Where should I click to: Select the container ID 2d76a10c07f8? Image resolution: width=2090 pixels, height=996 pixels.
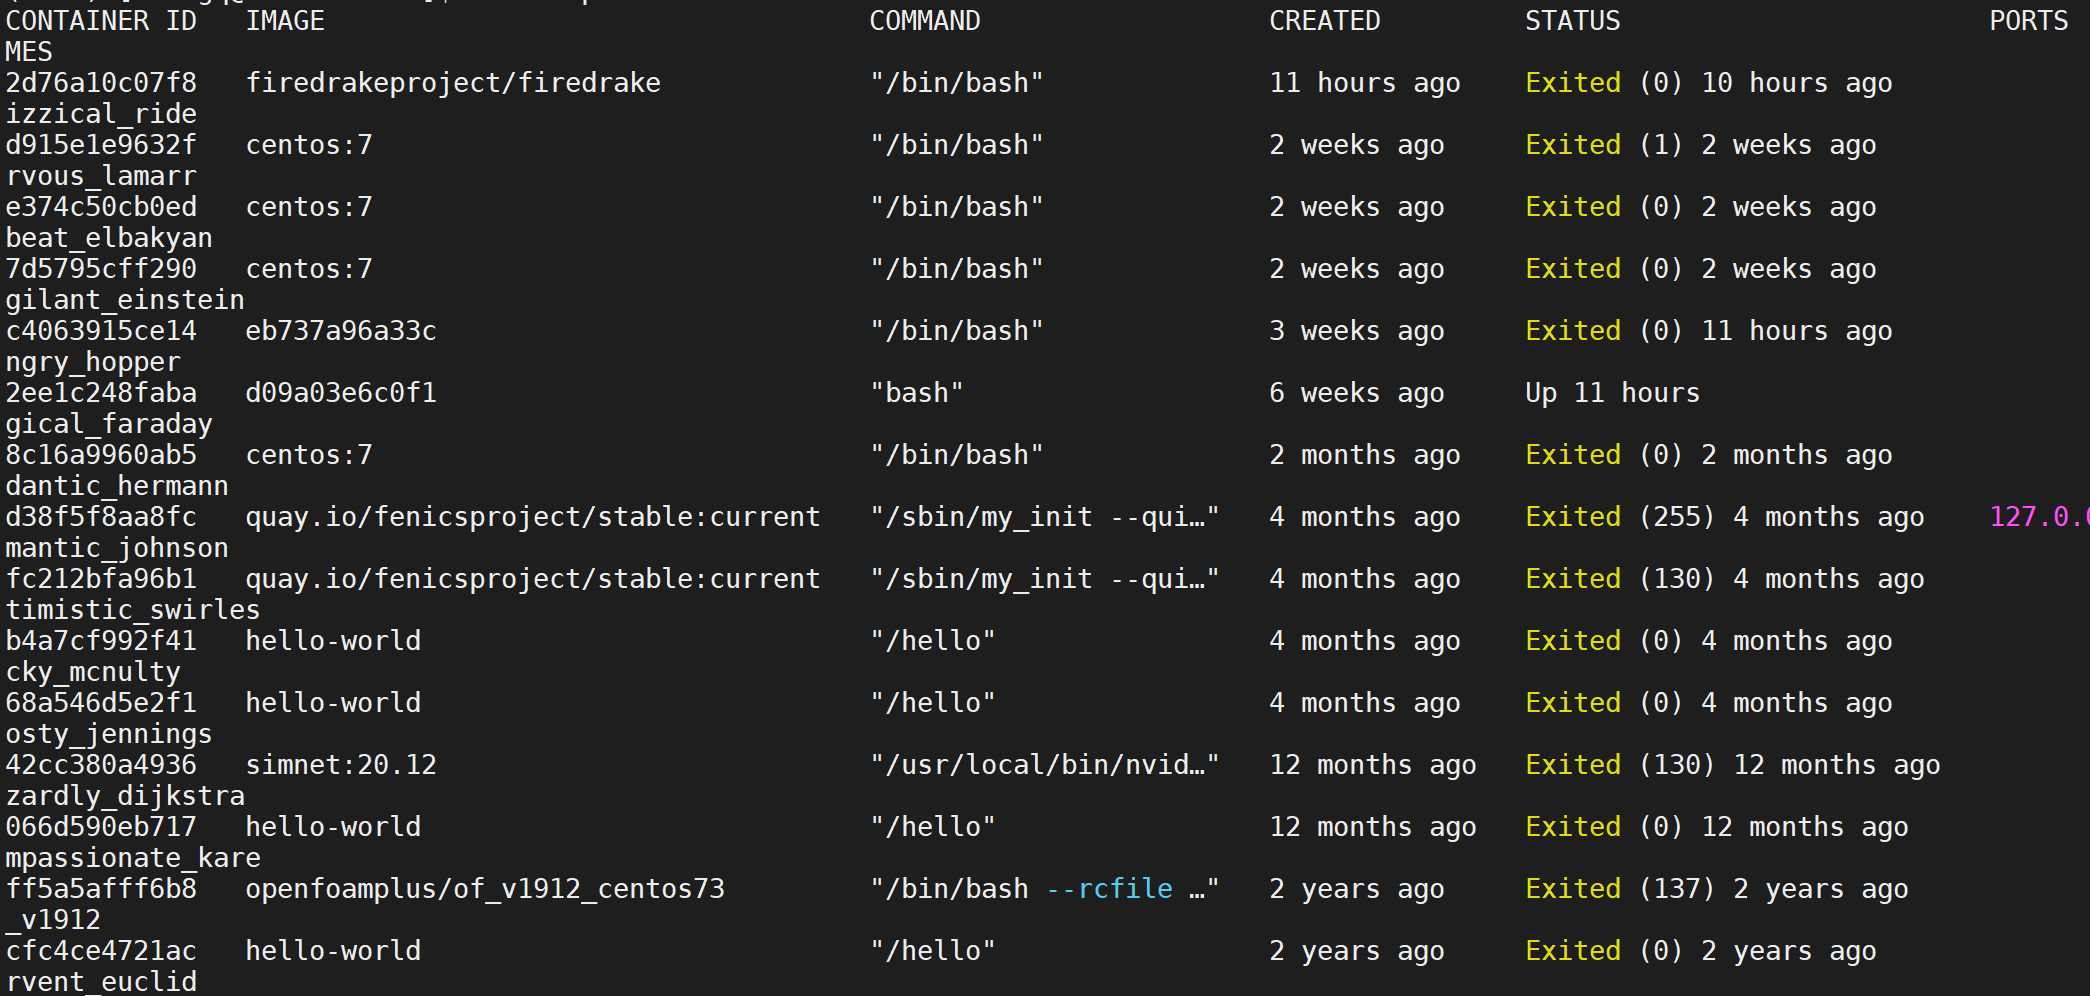100,82
